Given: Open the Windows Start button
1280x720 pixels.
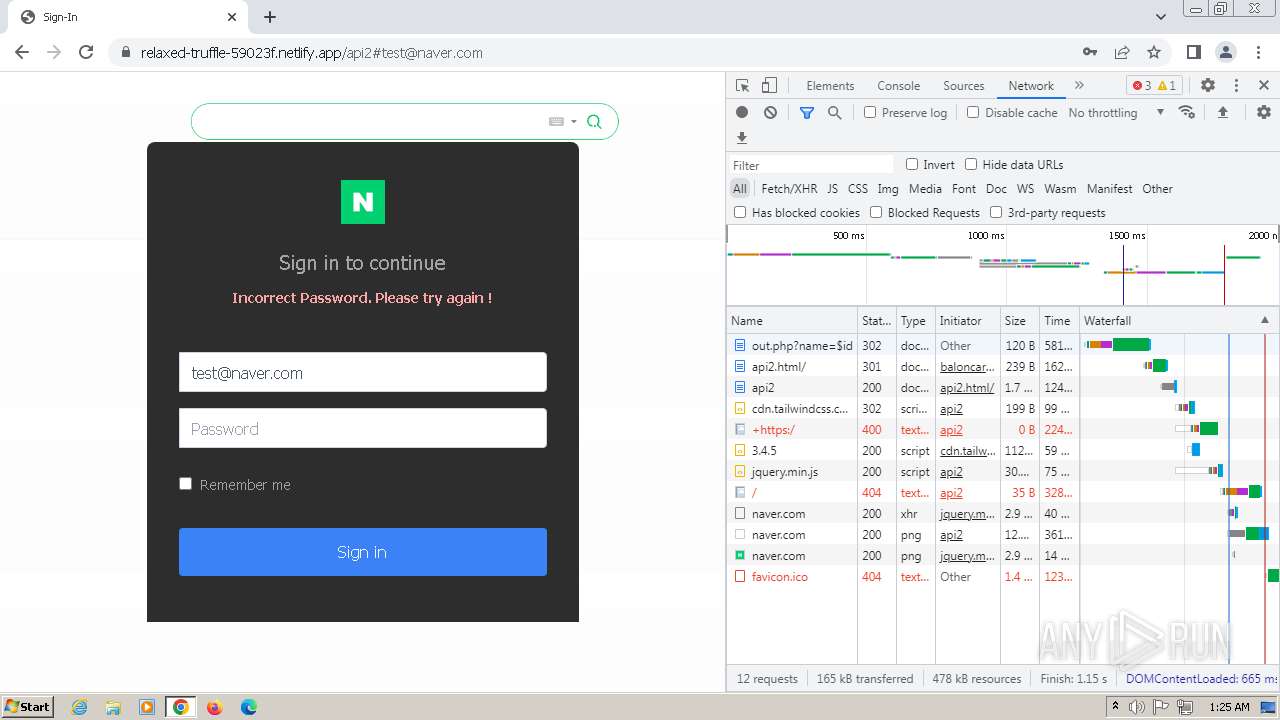Looking at the screenshot, I should (x=27, y=706).
